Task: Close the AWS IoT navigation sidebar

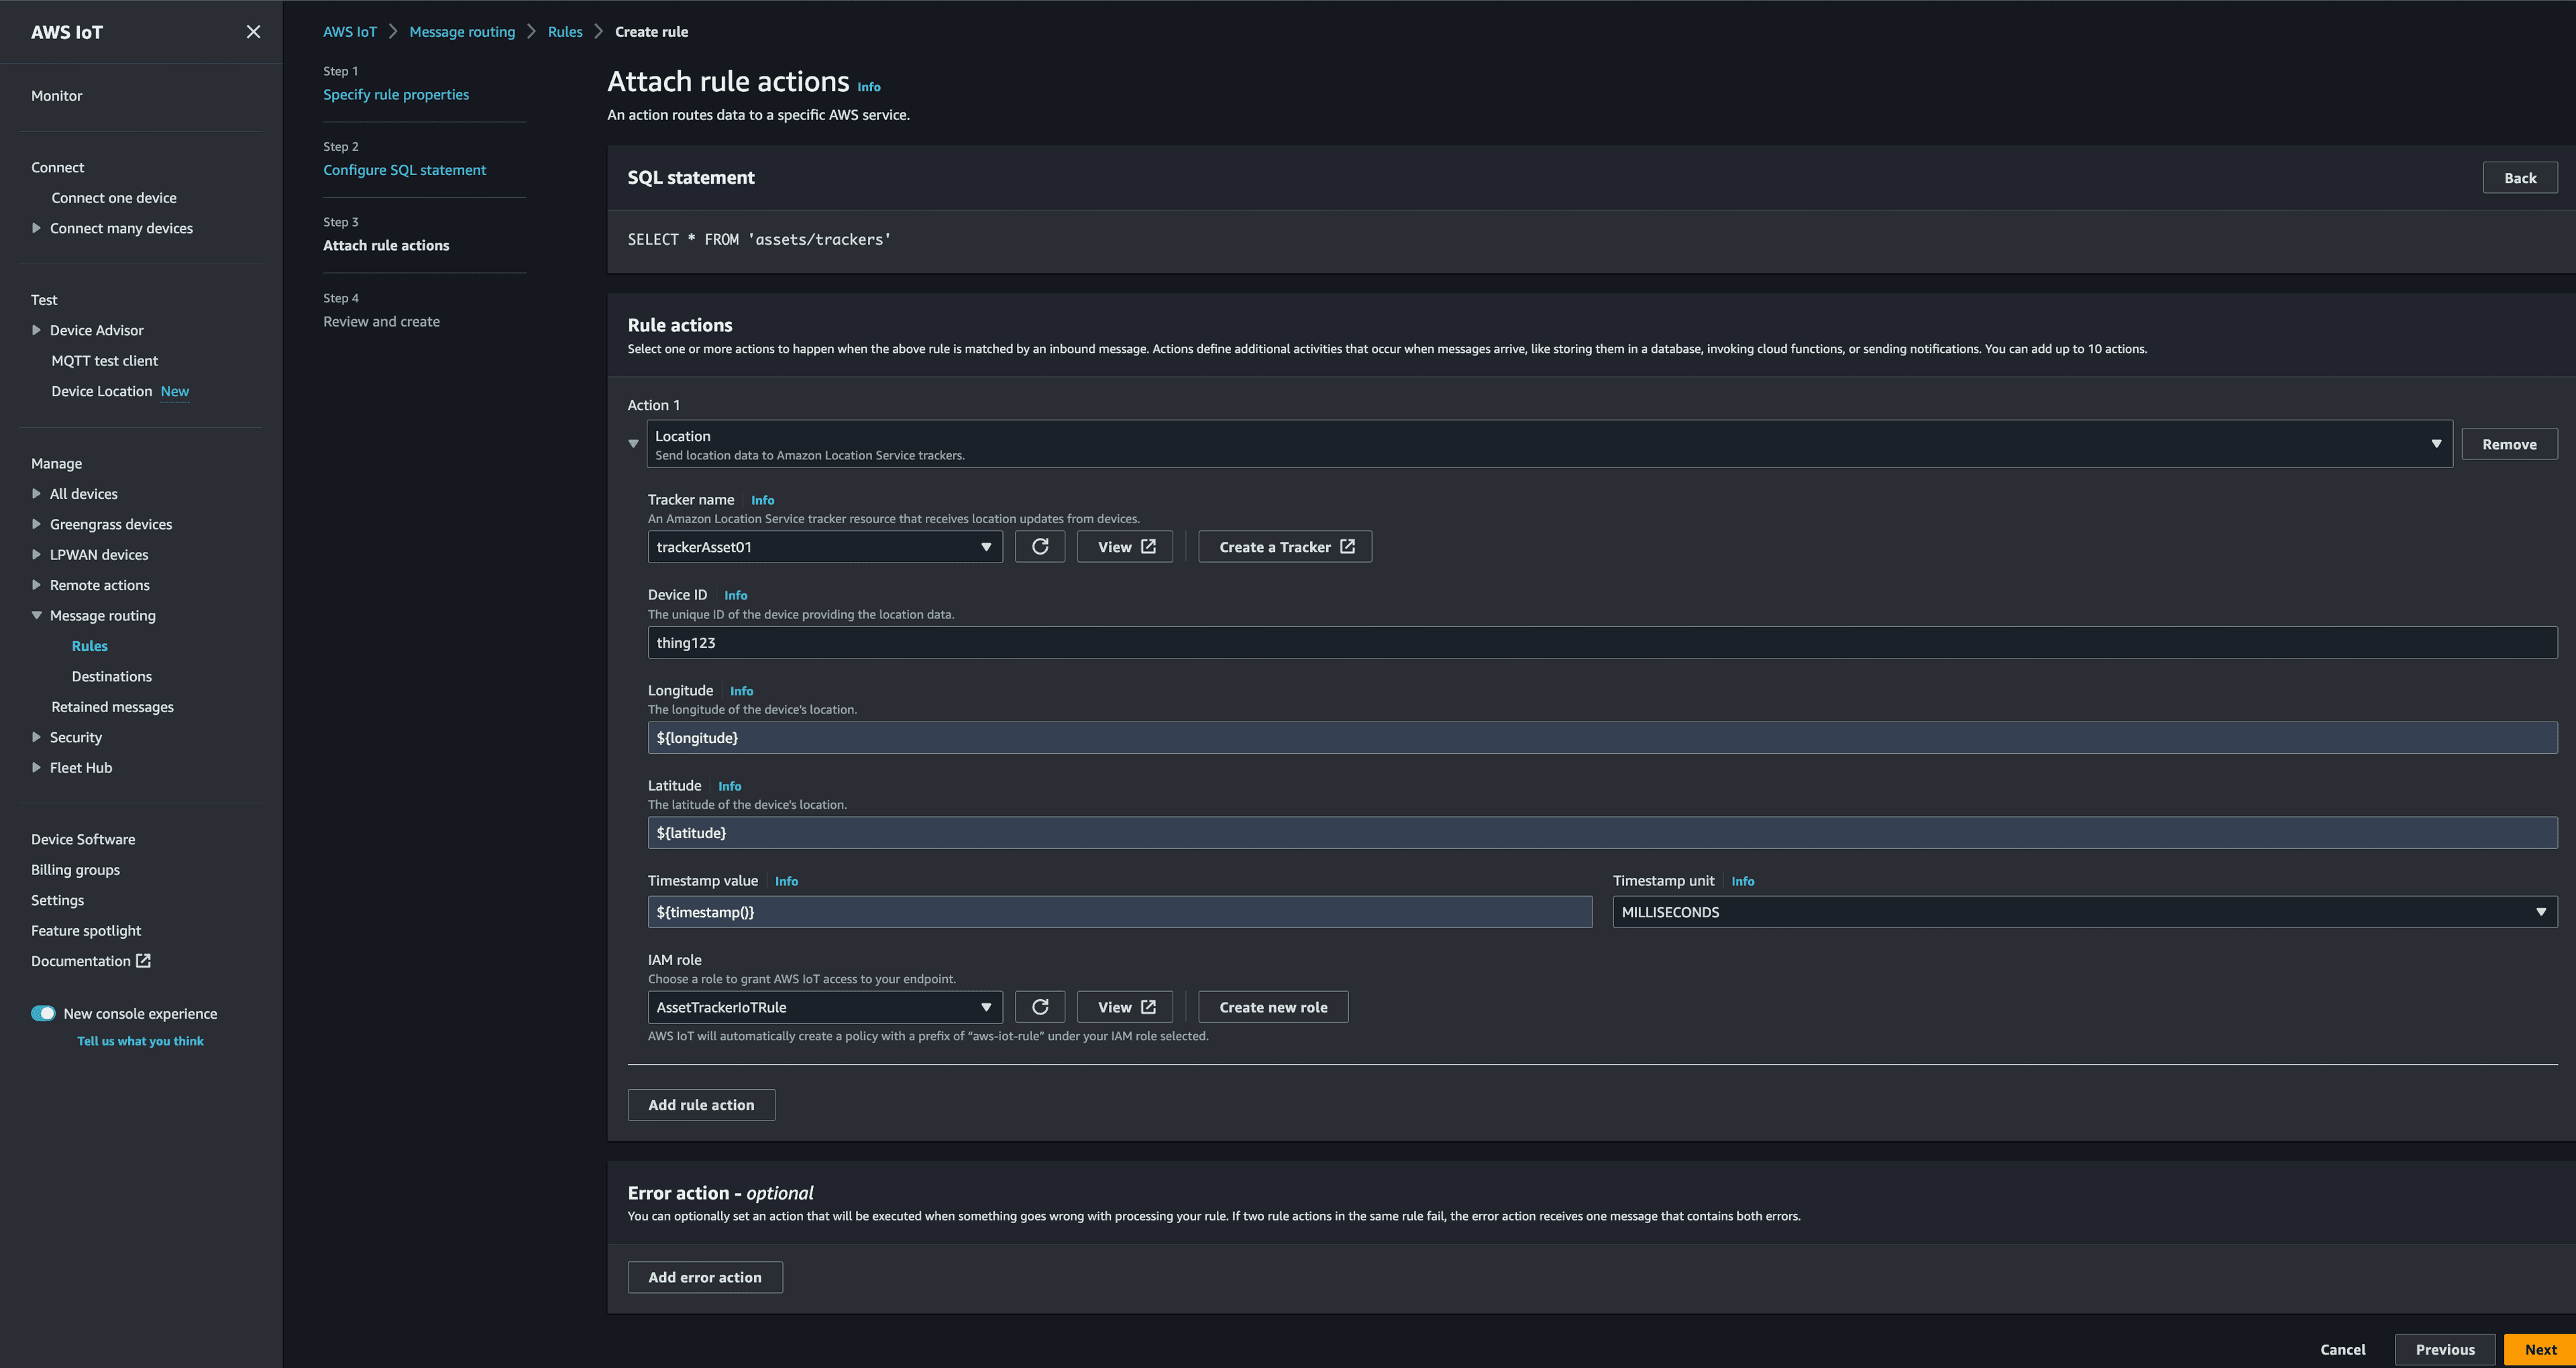Action: pyautogui.click(x=253, y=32)
